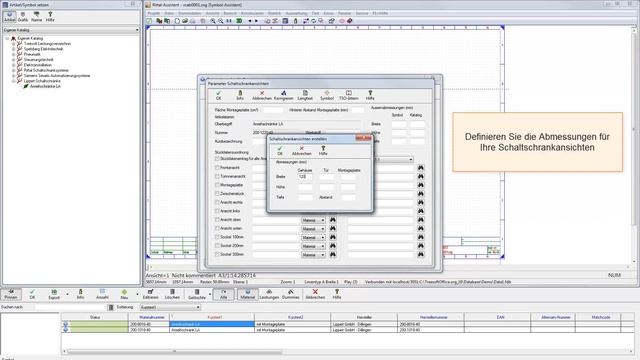Open the Fenster menu
The width and height of the screenshot is (640, 360).
[344, 13]
